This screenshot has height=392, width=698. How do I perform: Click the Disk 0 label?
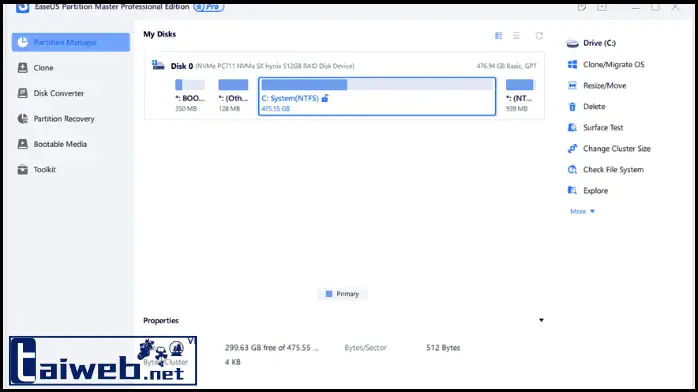tap(182, 66)
